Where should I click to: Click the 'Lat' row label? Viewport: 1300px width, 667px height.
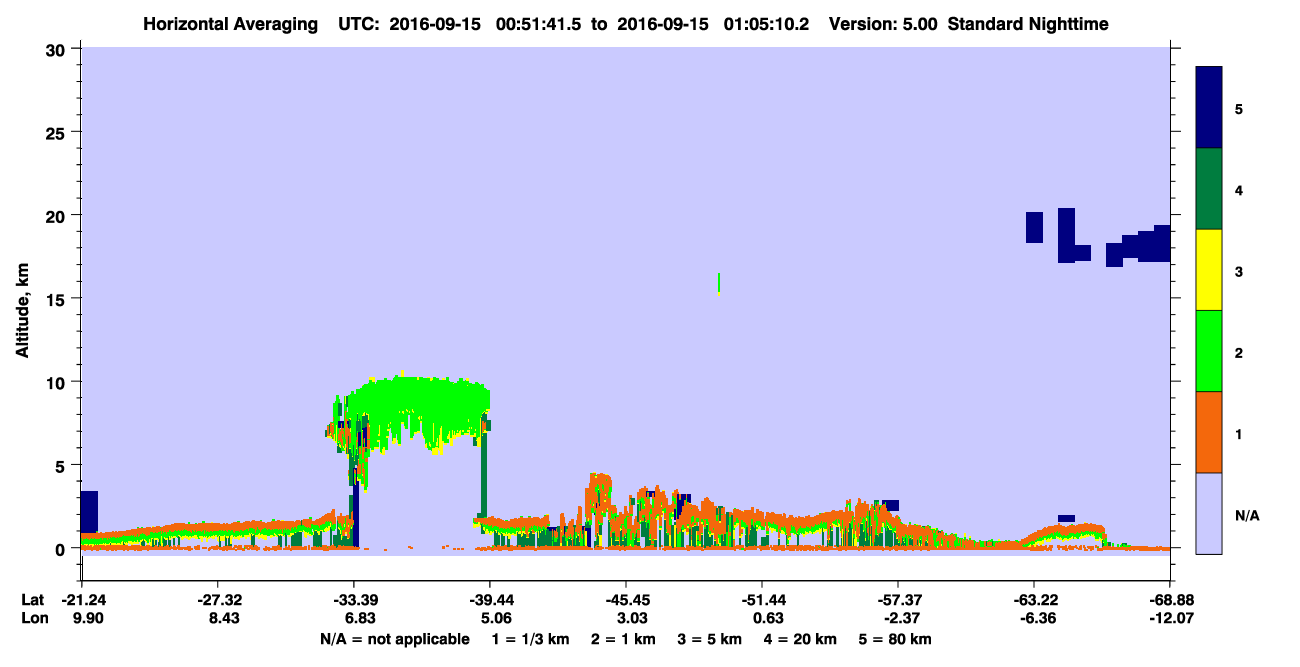click(32, 600)
